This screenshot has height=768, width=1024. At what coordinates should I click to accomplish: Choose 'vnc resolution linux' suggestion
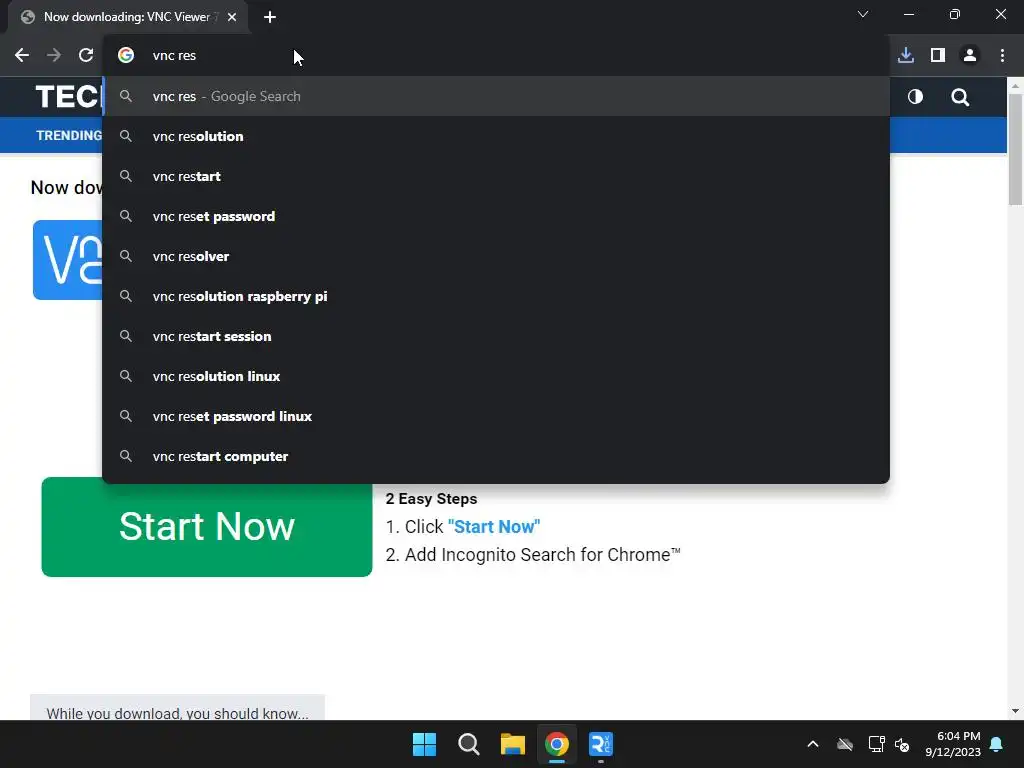[x=496, y=376]
